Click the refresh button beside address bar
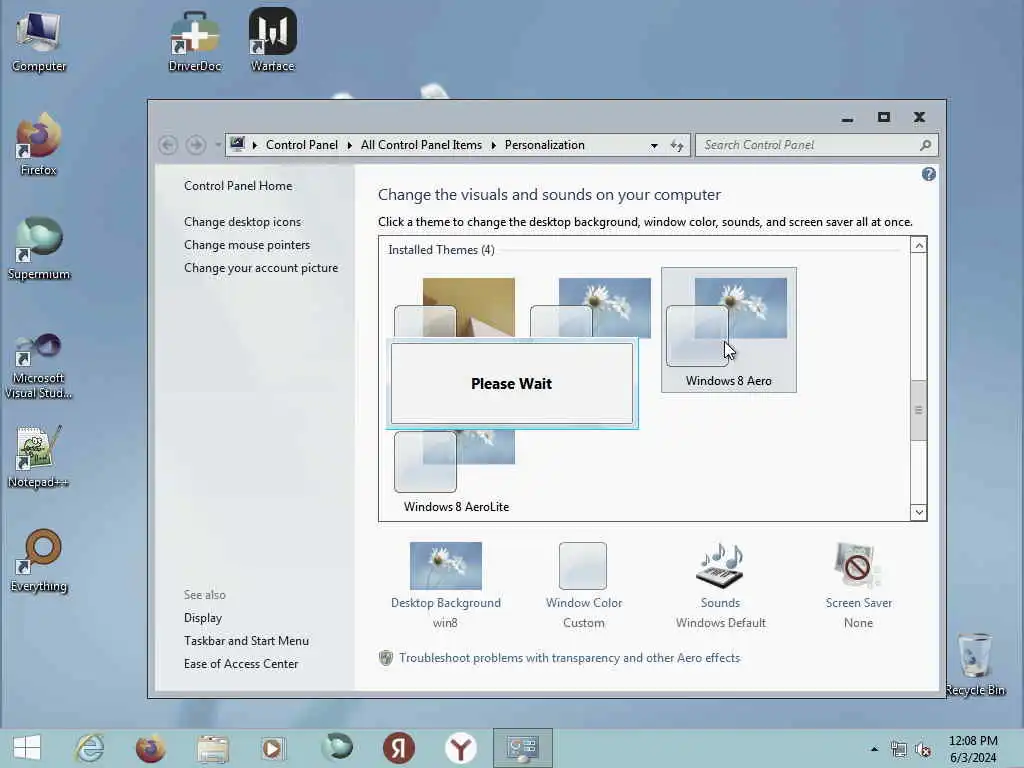This screenshot has width=1024, height=768. tap(677, 145)
